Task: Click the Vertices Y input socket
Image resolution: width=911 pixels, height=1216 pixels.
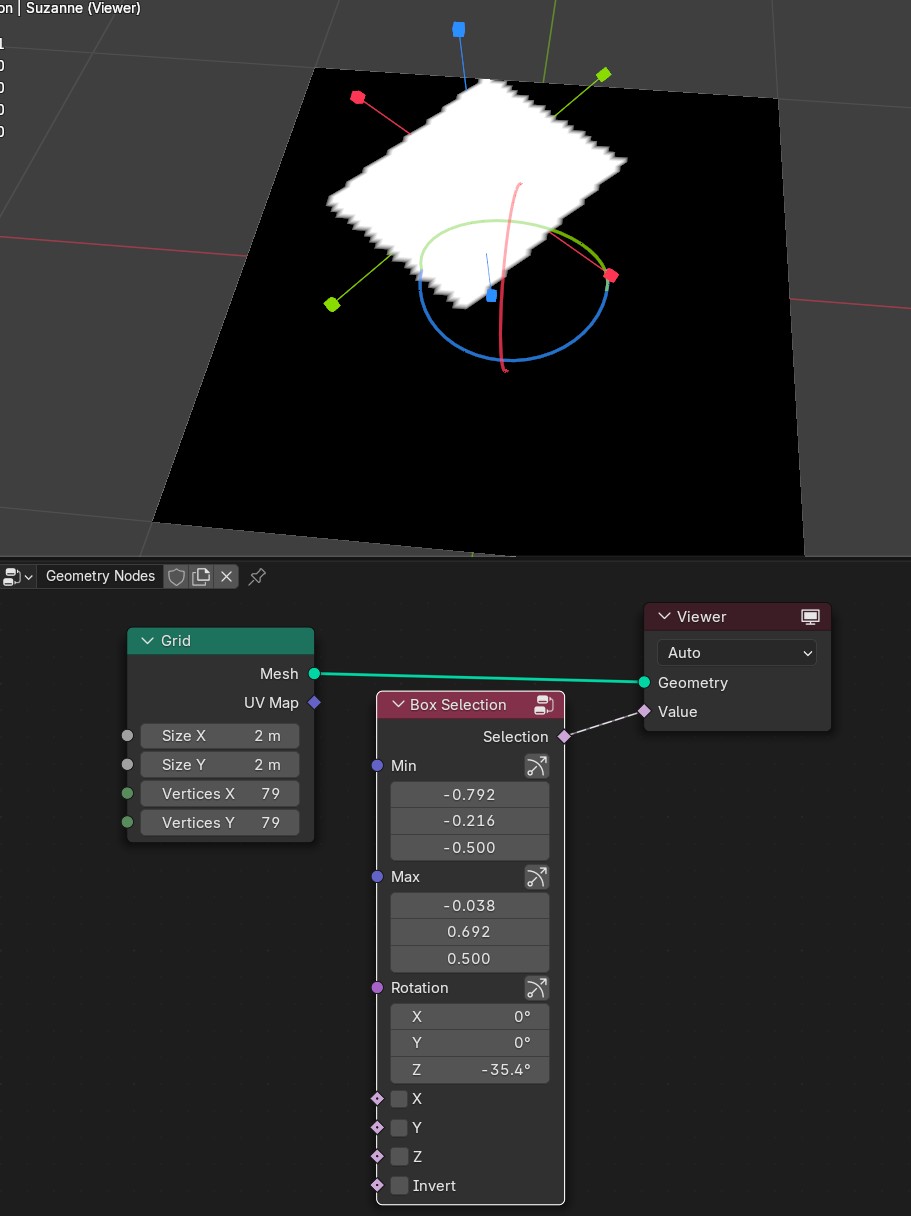Action: pos(127,823)
